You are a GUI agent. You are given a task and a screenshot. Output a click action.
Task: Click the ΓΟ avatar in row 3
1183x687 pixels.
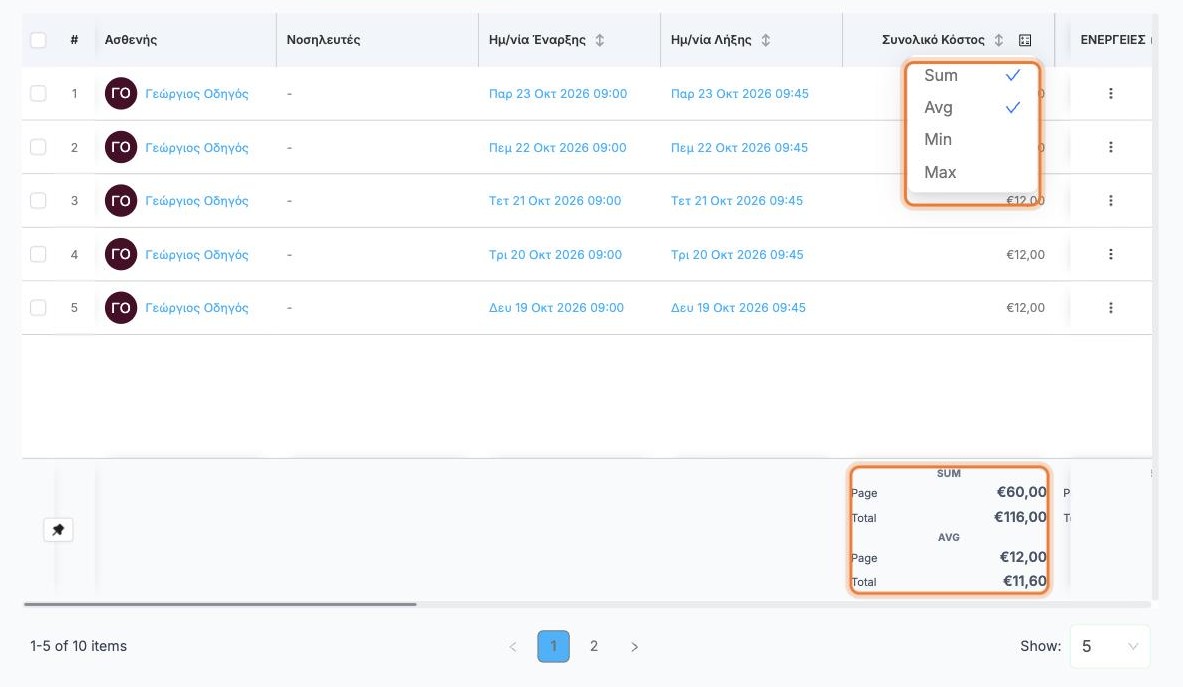click(x=121, y=201)
